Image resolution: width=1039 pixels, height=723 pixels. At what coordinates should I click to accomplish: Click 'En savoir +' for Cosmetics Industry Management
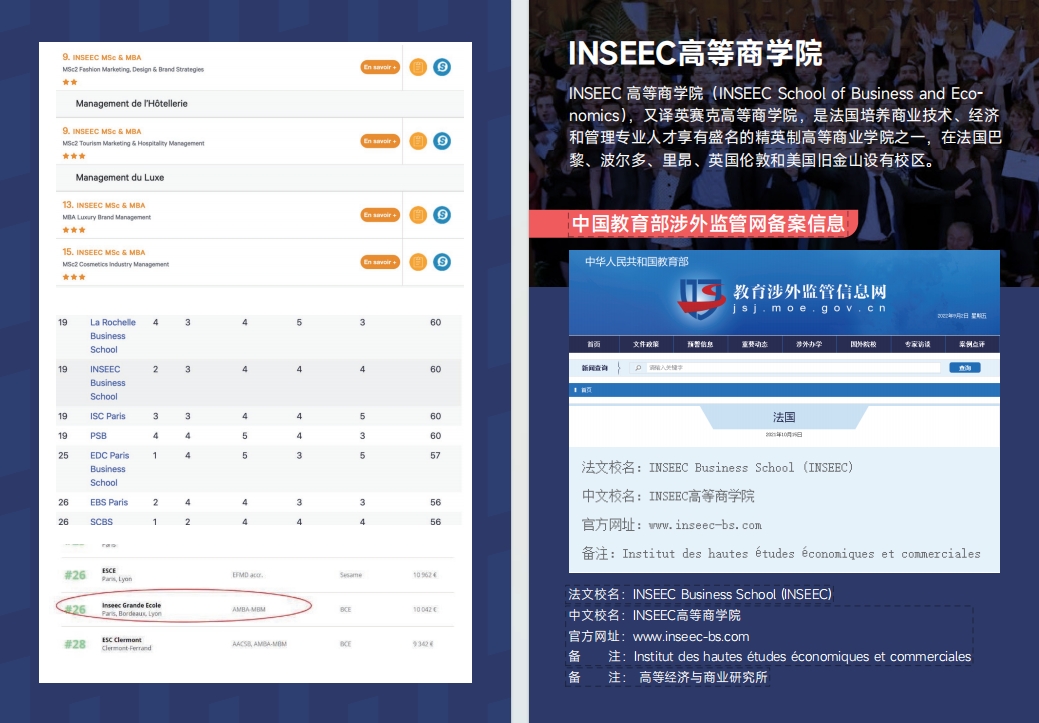(x=380, y=262)
